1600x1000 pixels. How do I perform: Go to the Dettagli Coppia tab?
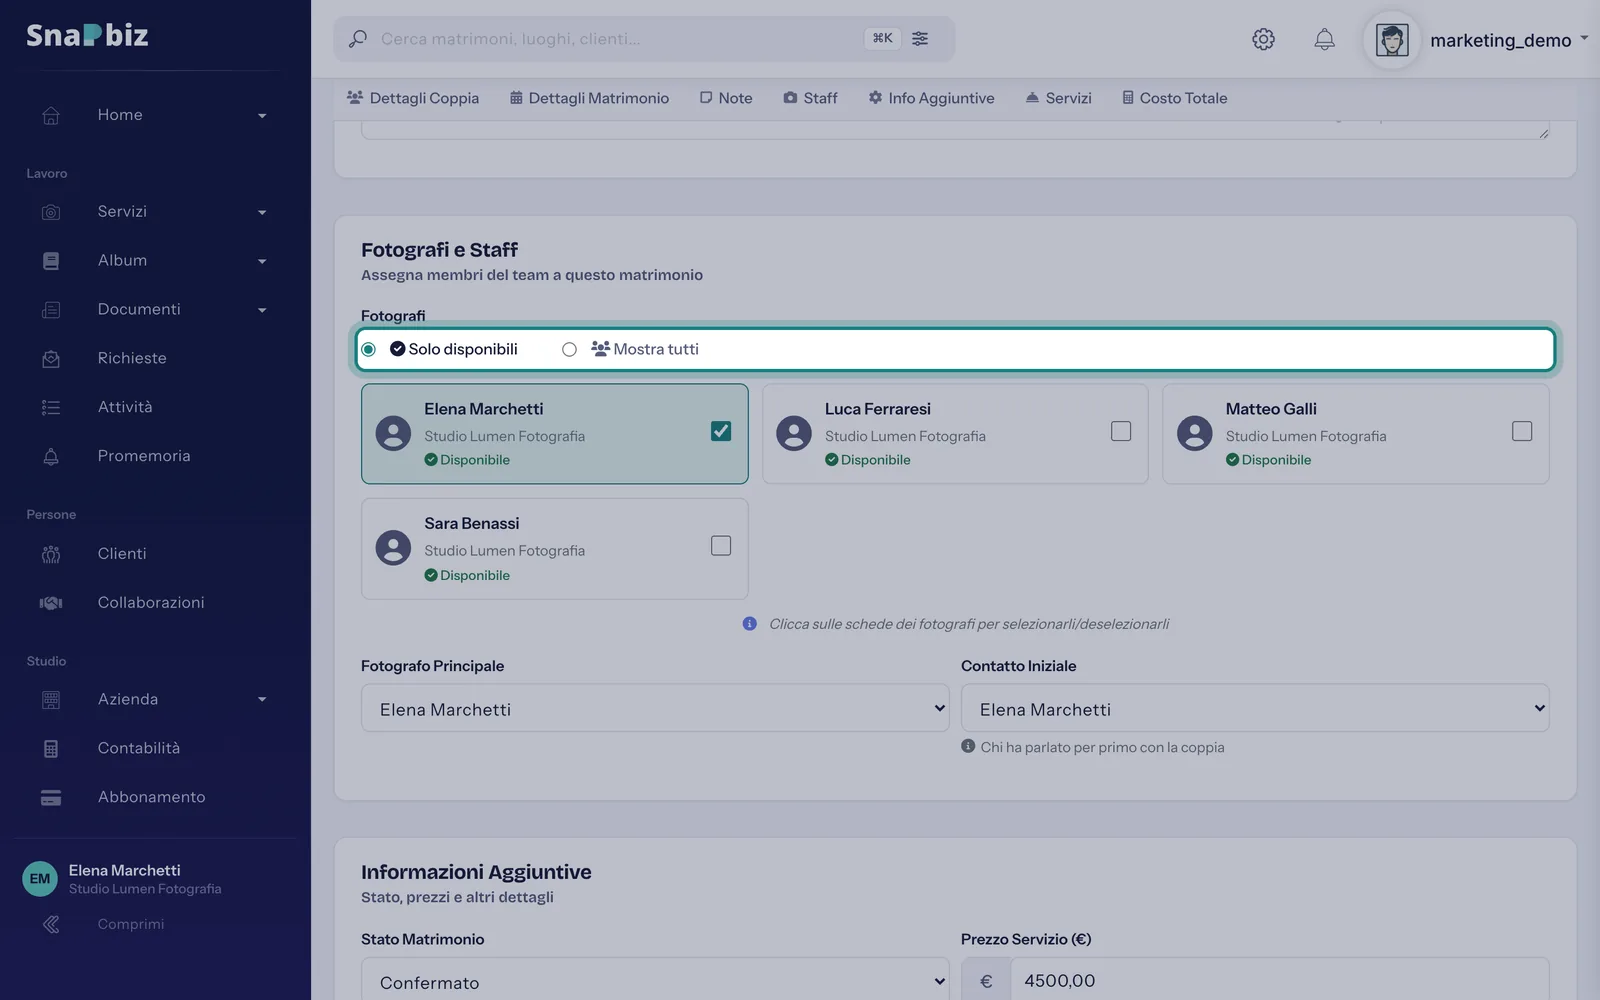(x=413, y=98)
